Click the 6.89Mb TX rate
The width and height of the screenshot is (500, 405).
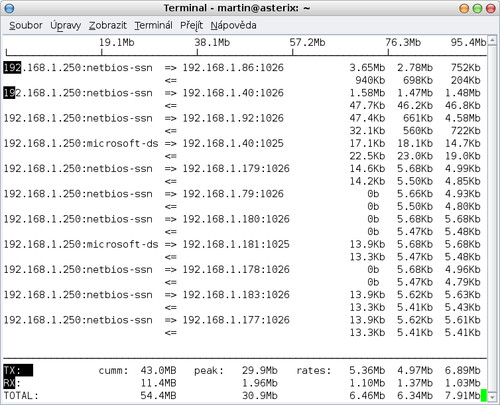pyautogui.click(x=463, y=371)
